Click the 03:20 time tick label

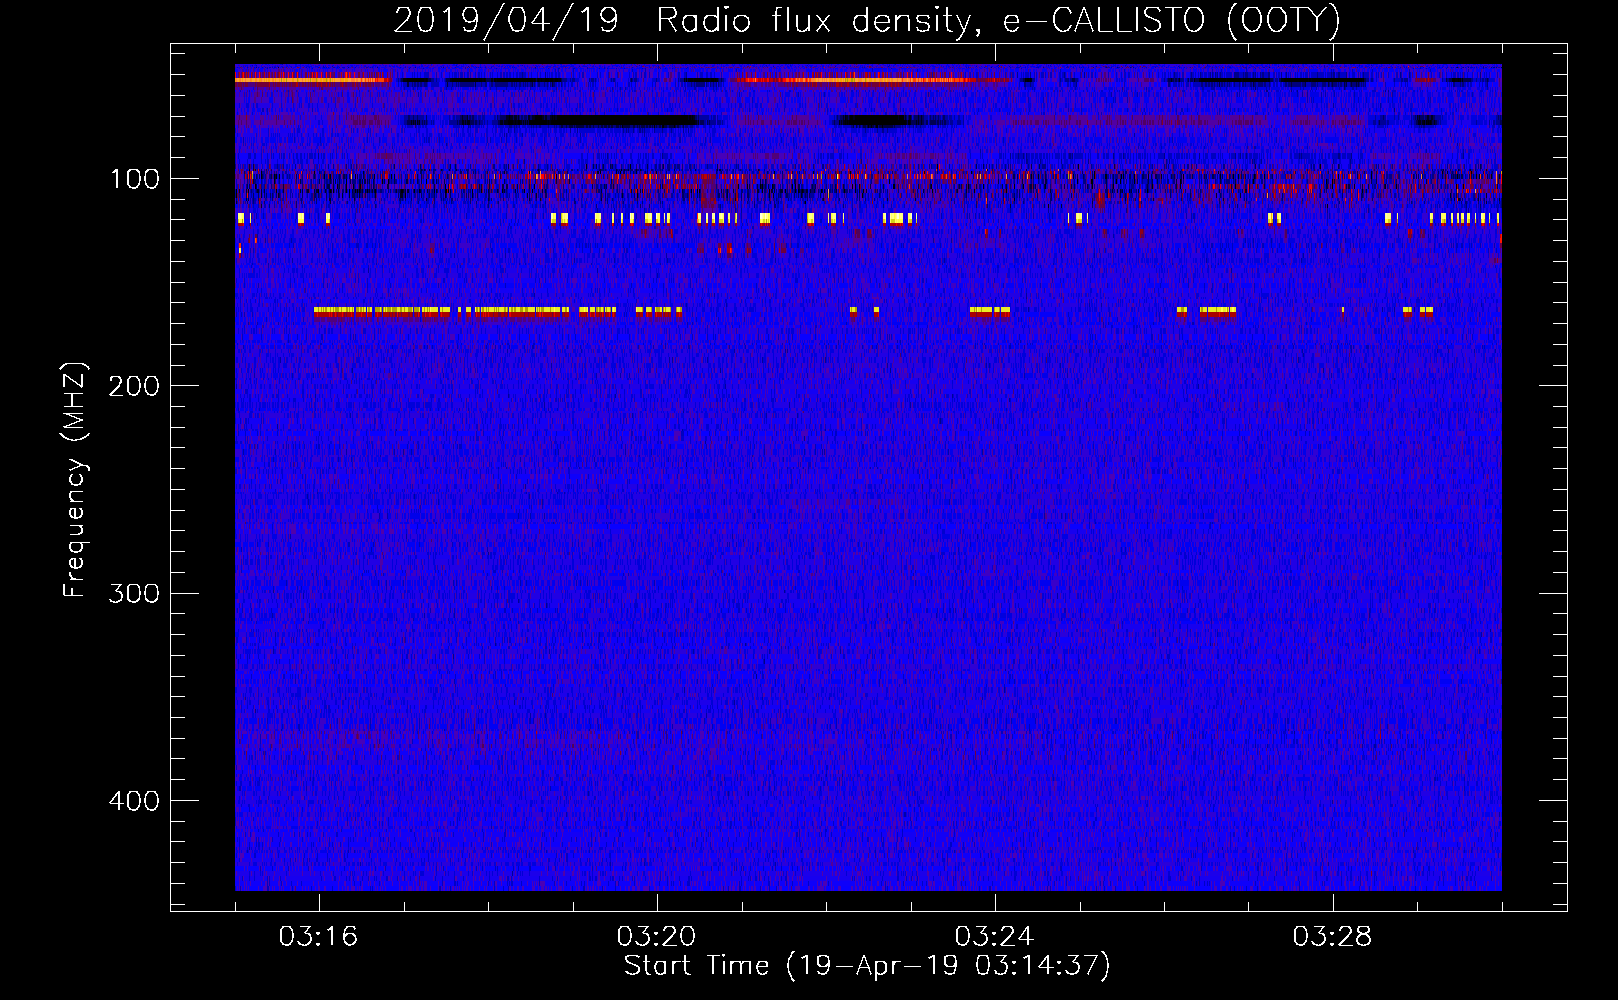(656, 937)
